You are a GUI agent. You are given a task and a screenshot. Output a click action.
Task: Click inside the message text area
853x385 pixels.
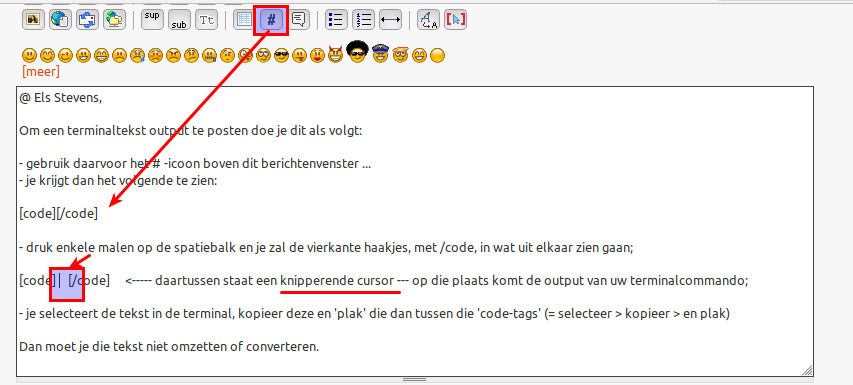[x=415, y=231]
